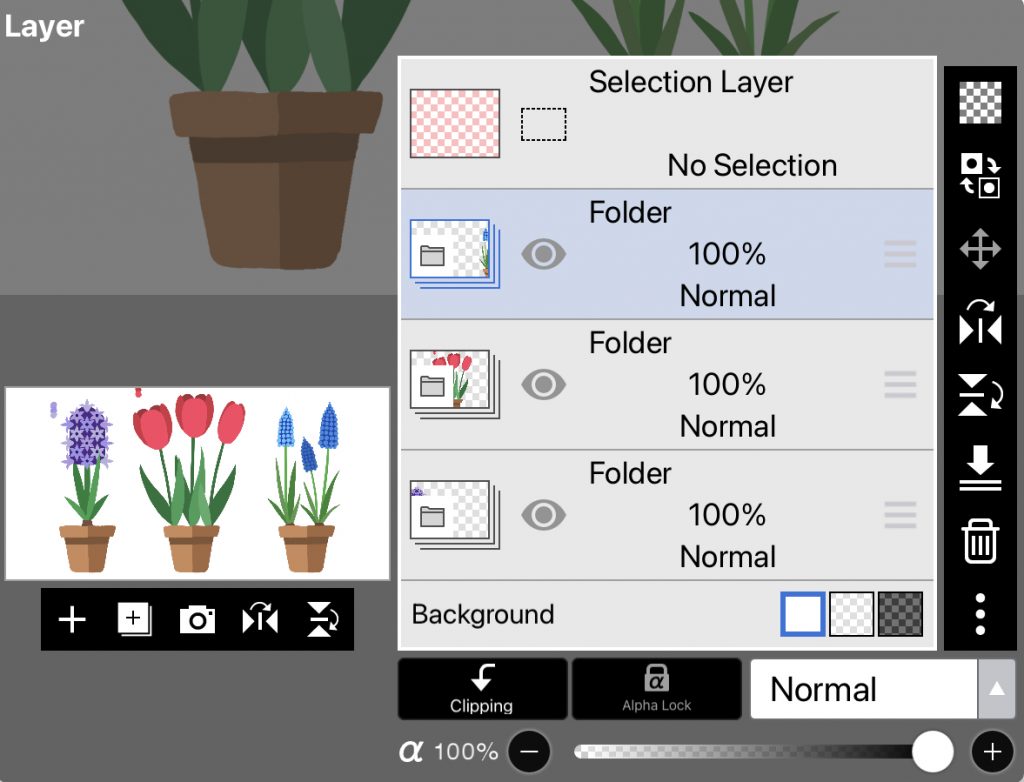Click the duplicate layer icon

[134, 620]
